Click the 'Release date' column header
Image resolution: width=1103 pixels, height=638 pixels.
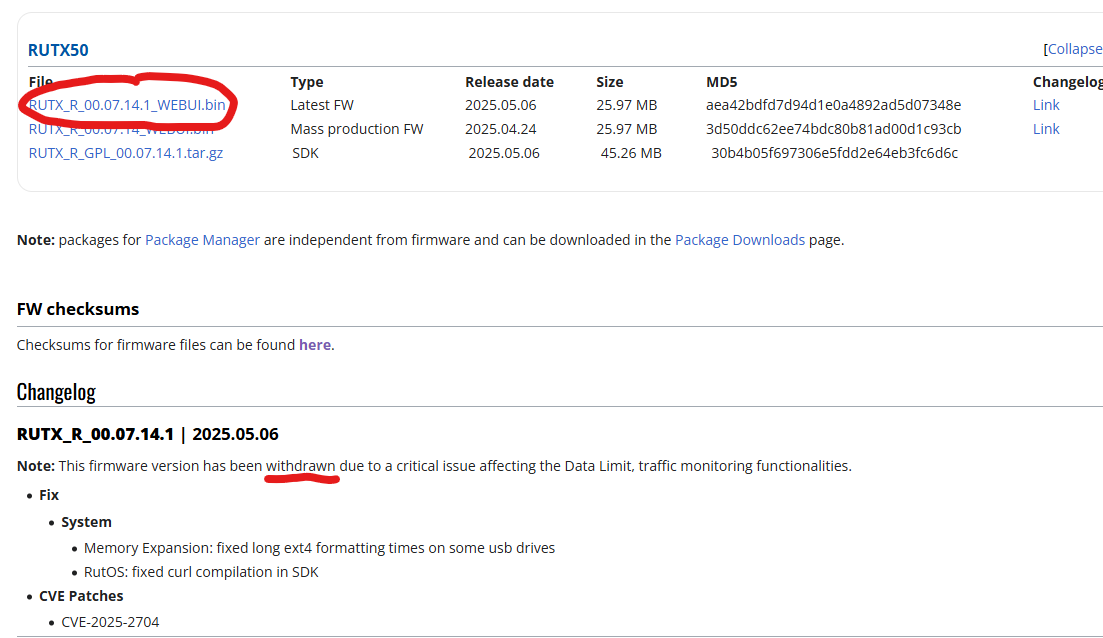tap(509, 82)
